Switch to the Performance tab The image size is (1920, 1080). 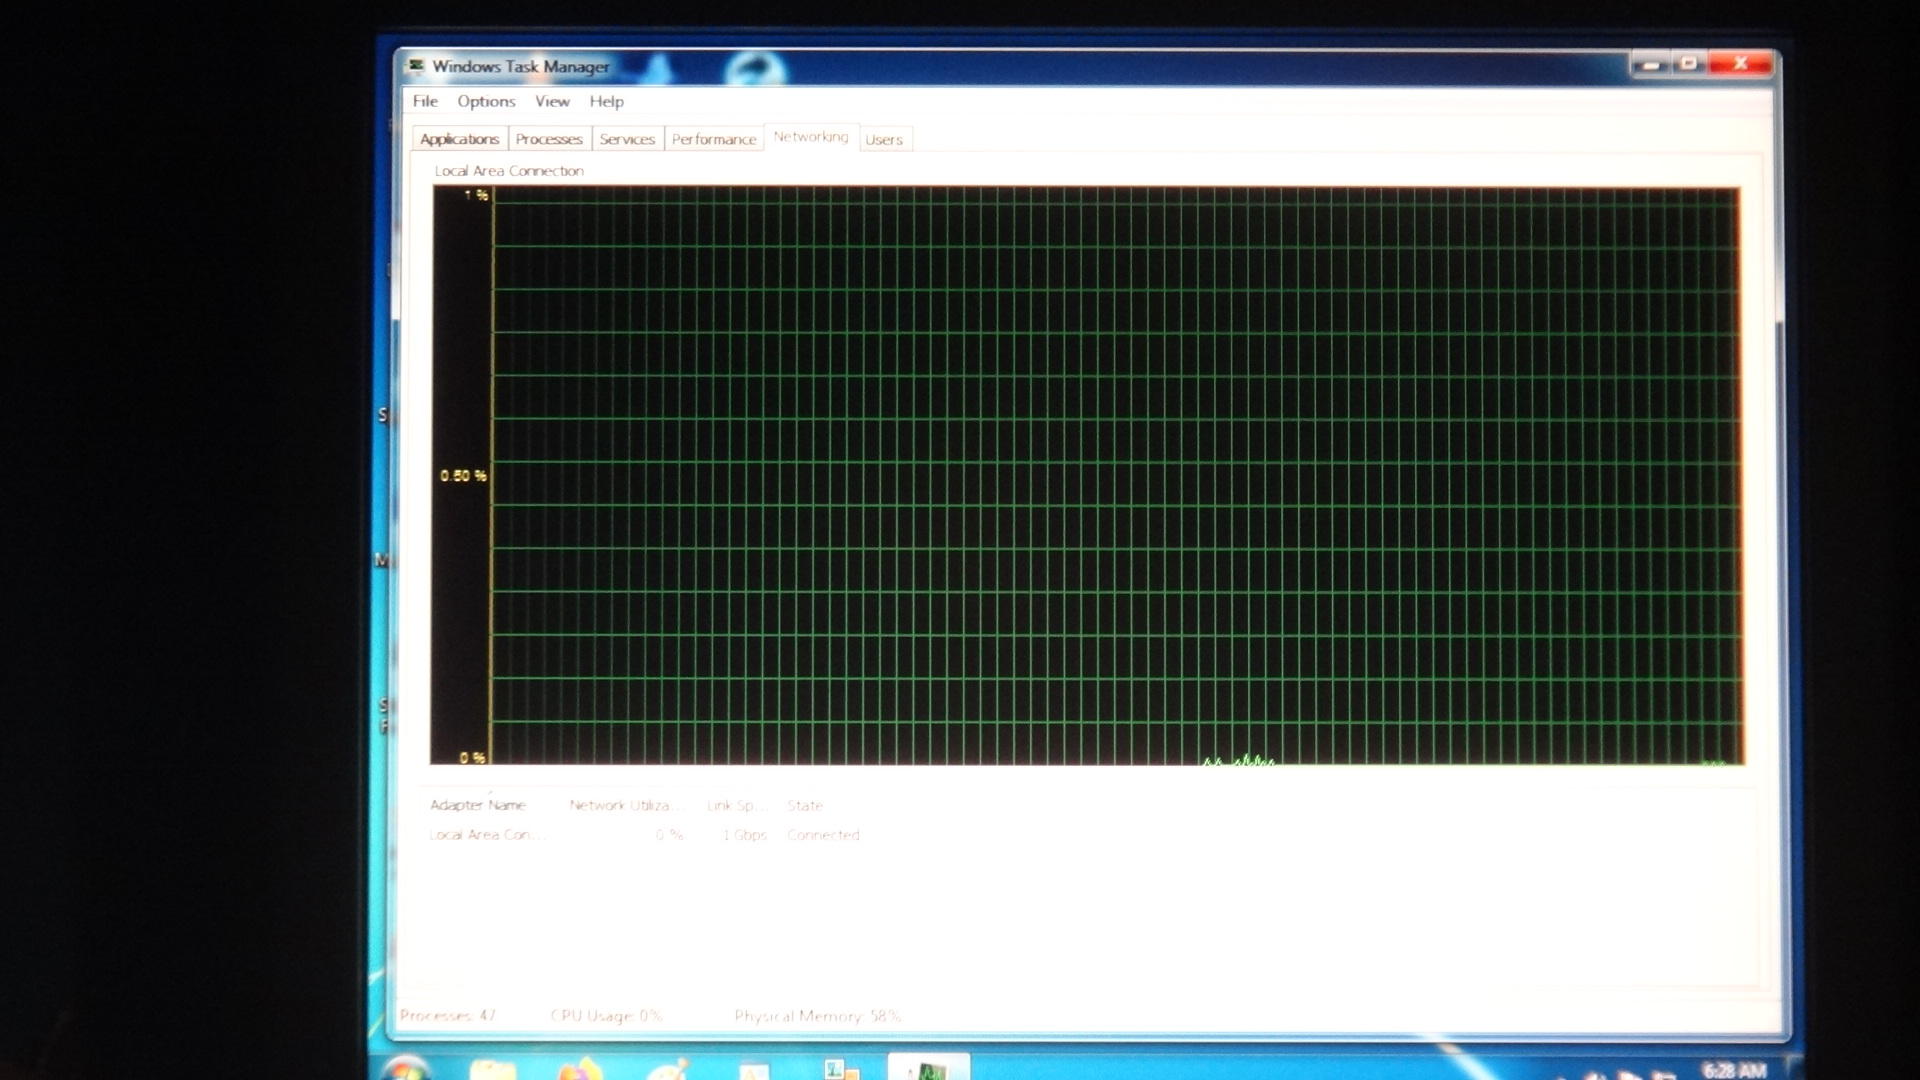tap(714, 139)
